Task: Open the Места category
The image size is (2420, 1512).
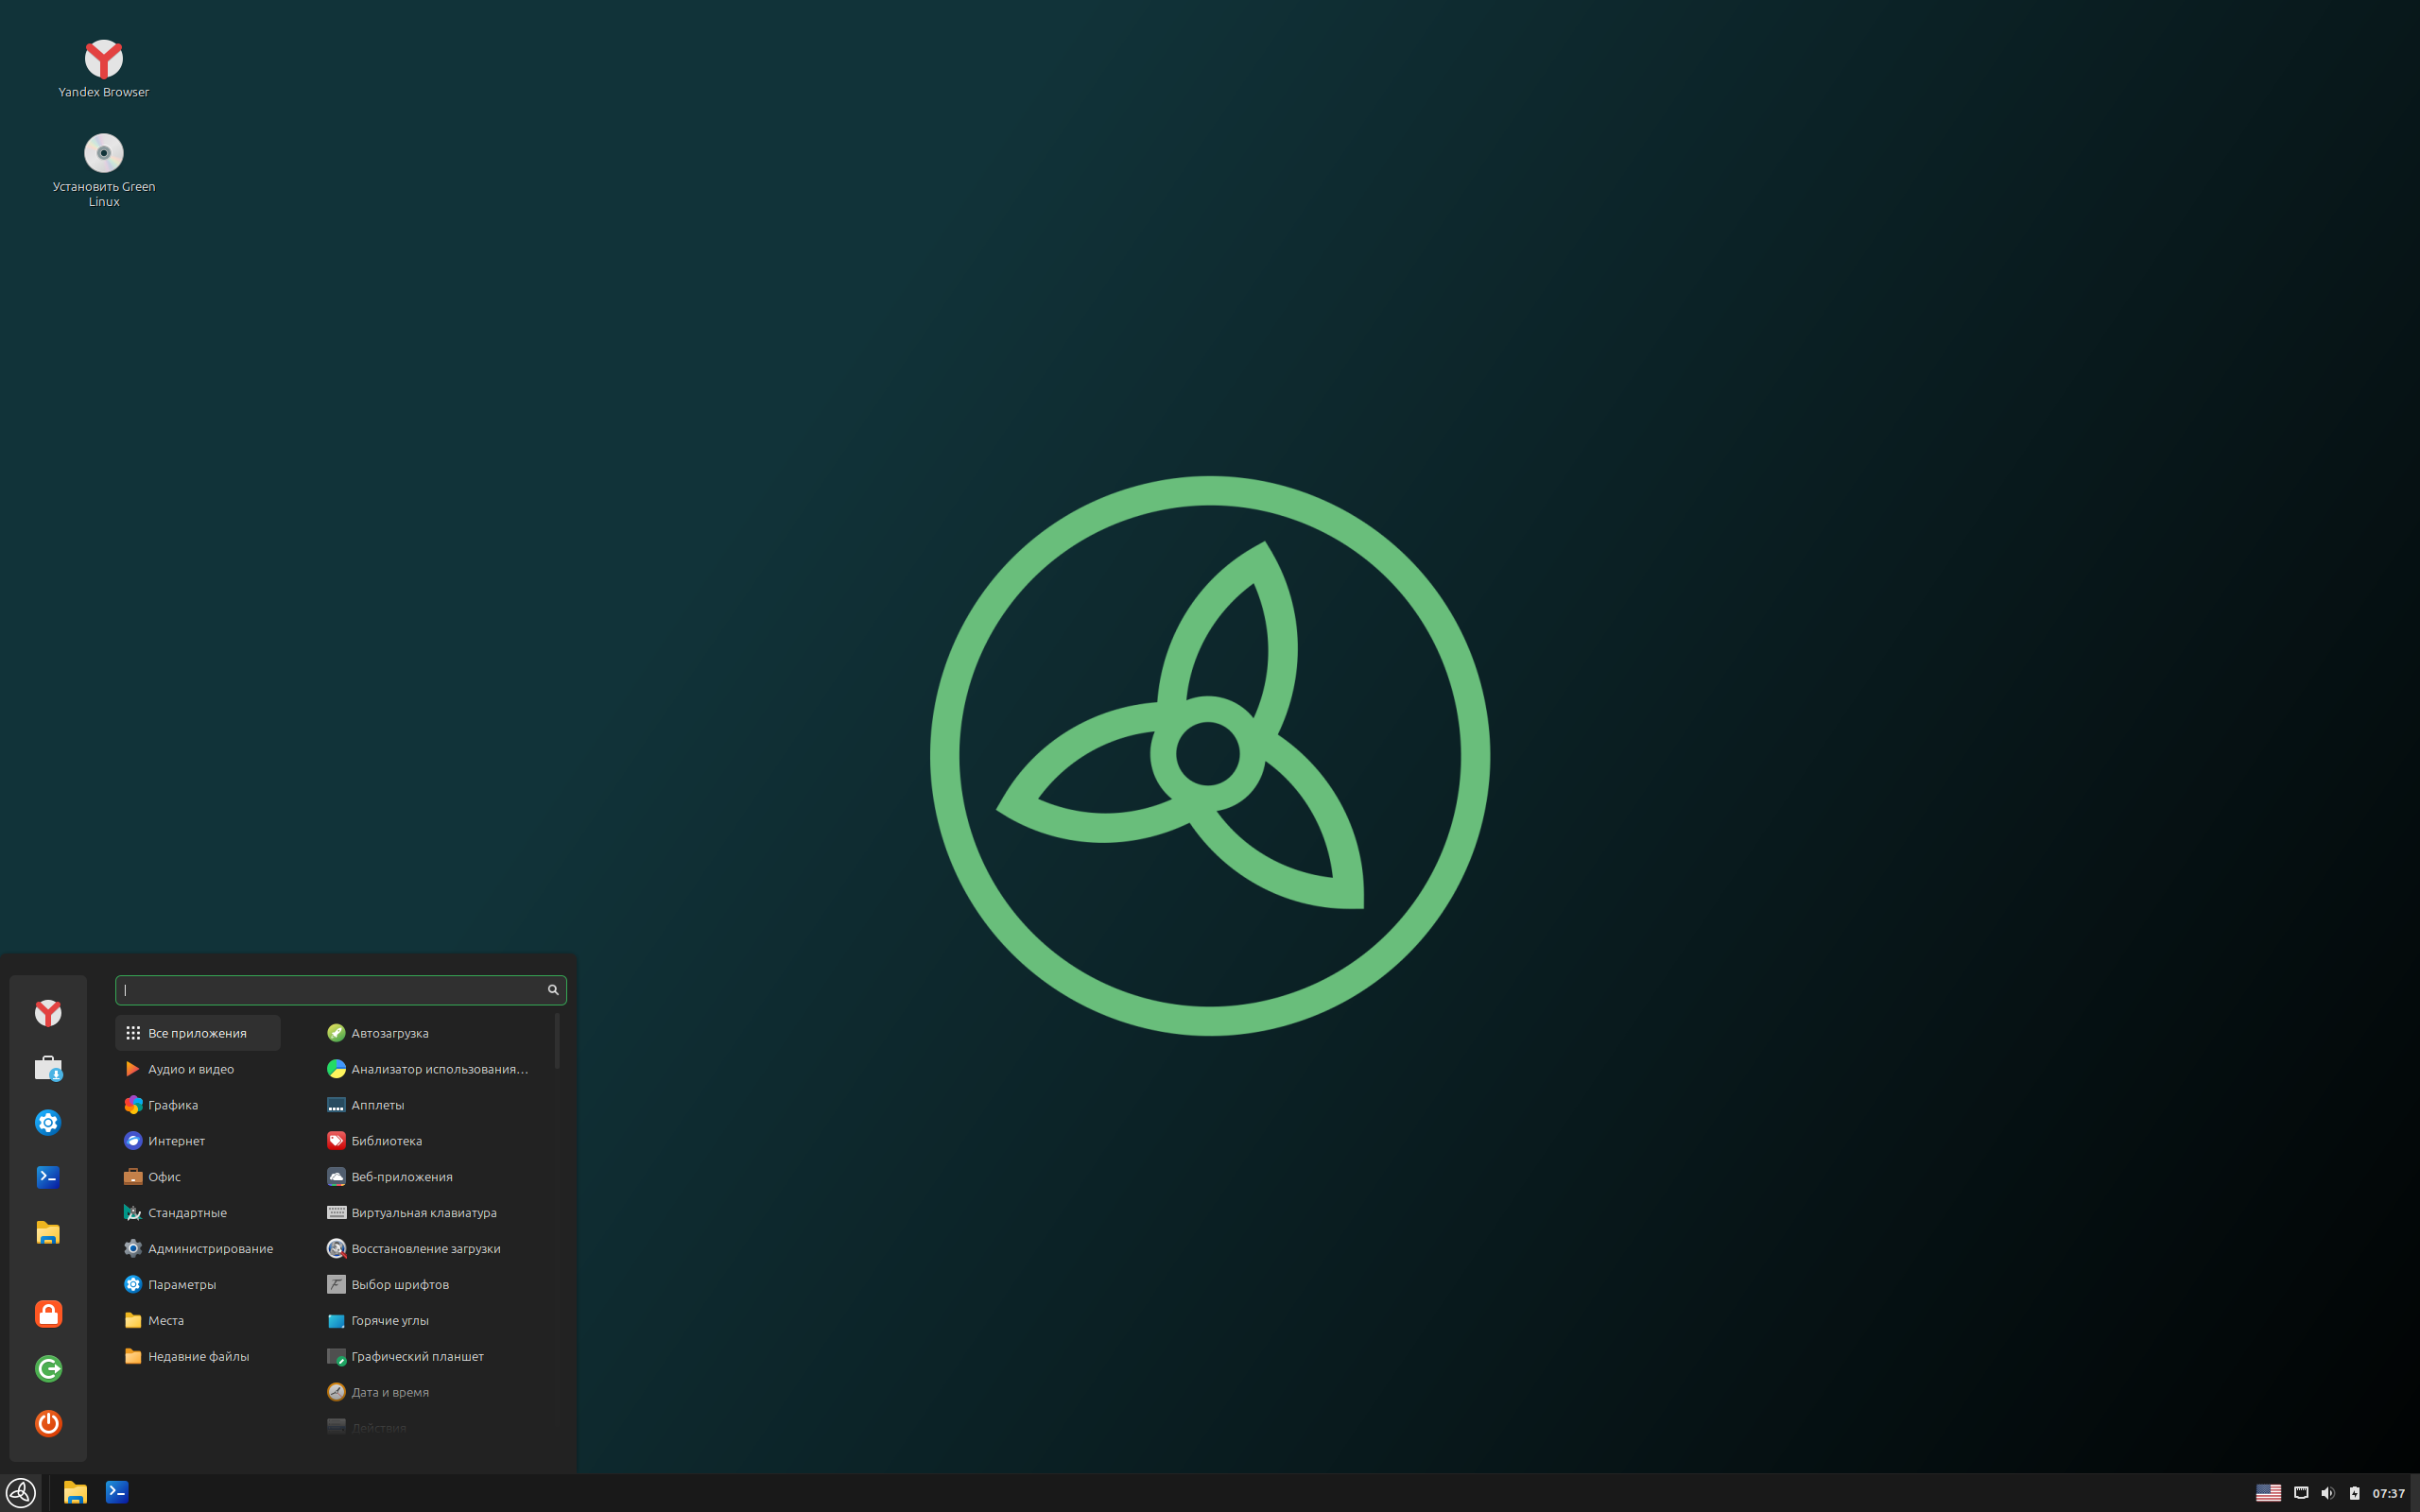Action: [198, 1321]
